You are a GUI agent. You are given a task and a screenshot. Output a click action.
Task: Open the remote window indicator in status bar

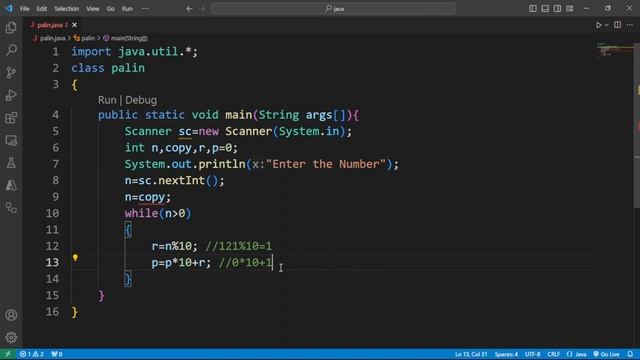pos(7,354)
